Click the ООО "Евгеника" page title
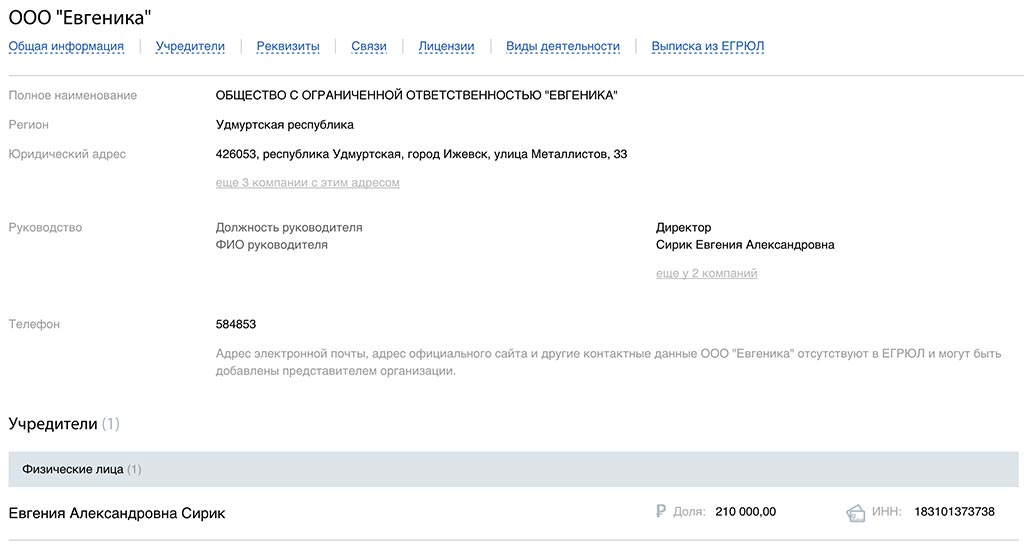Image resolution: width=1024 pixels, height=557 pixels. click(80, 18)
